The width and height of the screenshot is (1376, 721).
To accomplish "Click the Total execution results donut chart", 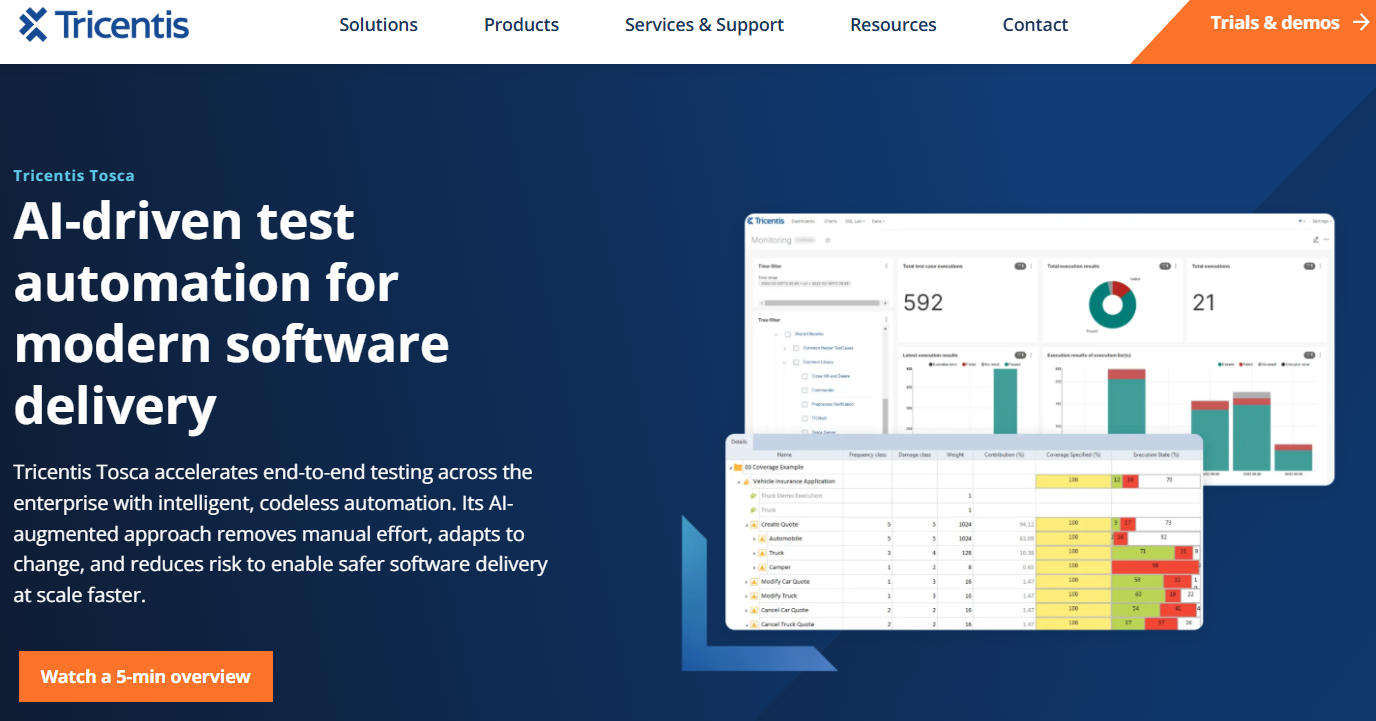I will 1111,305.
